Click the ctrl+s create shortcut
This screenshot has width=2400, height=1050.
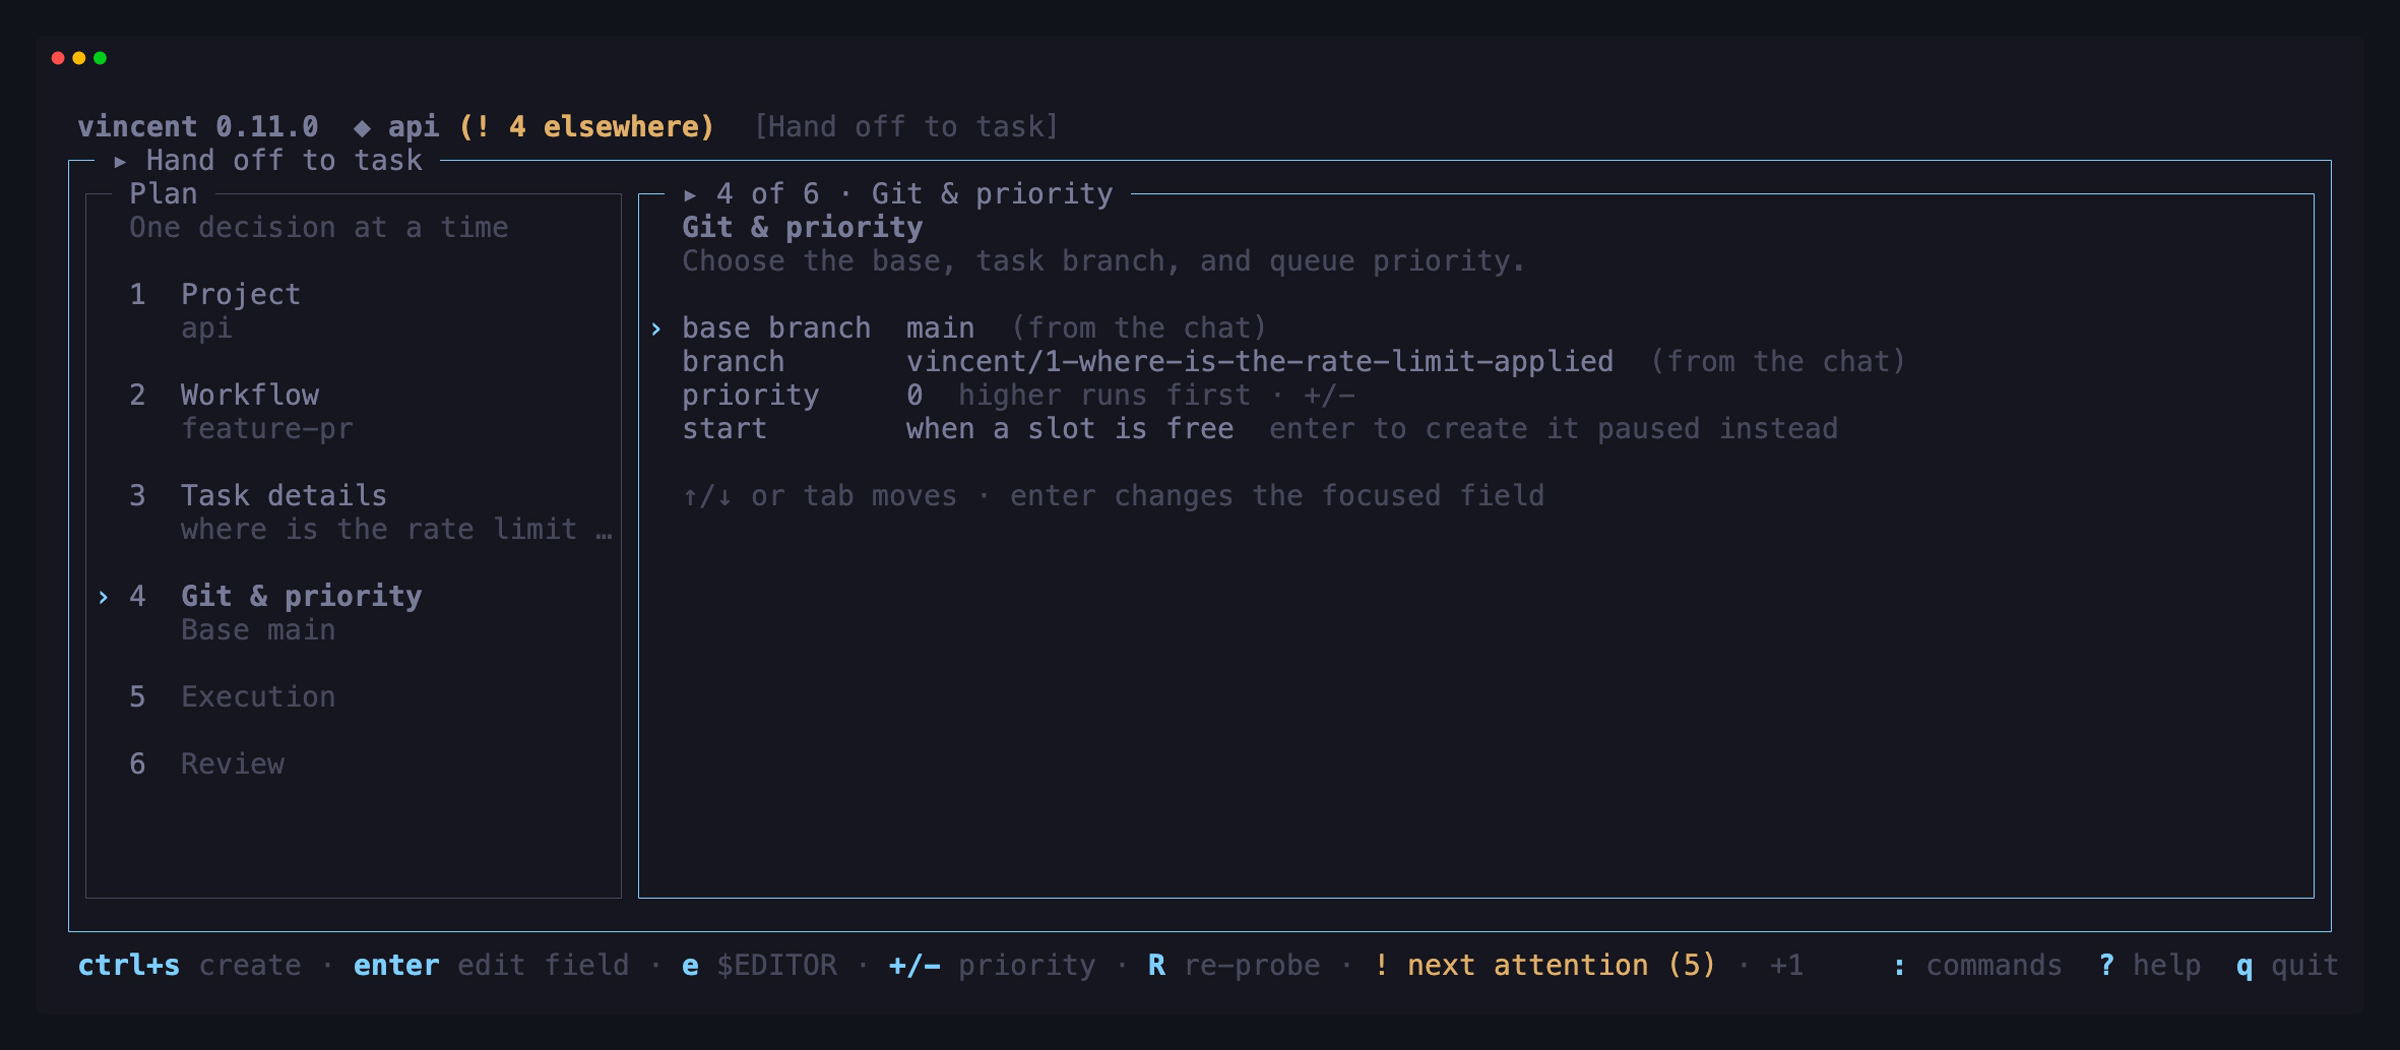tap(189, 965)
